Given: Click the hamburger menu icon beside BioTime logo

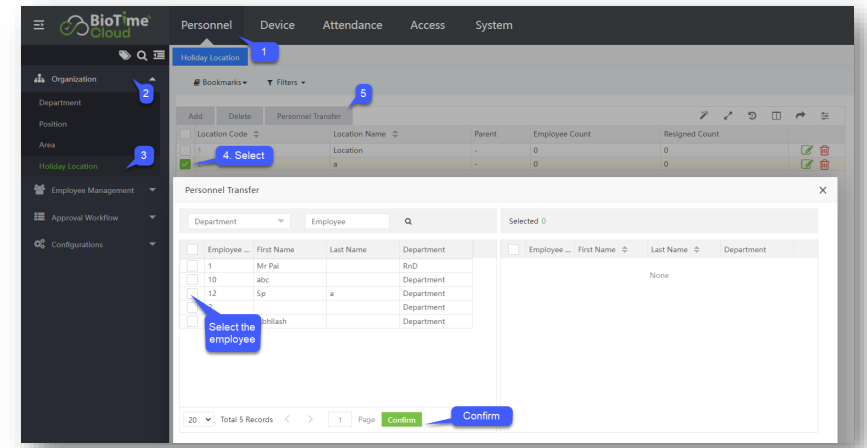Looking at the screenshot, I should [39, 25].
